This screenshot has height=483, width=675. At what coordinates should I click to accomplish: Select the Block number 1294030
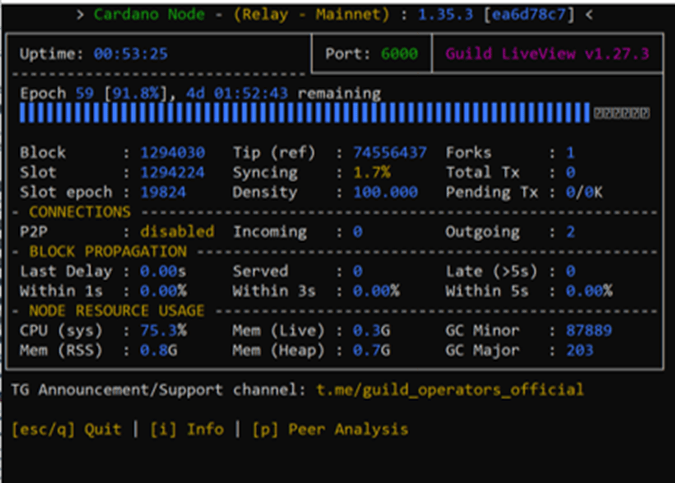pos(170,153)
